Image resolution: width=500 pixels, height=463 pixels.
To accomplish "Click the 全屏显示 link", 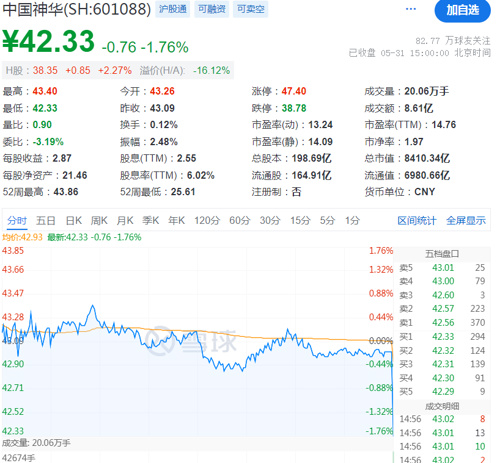I will (x=466, y=221).
